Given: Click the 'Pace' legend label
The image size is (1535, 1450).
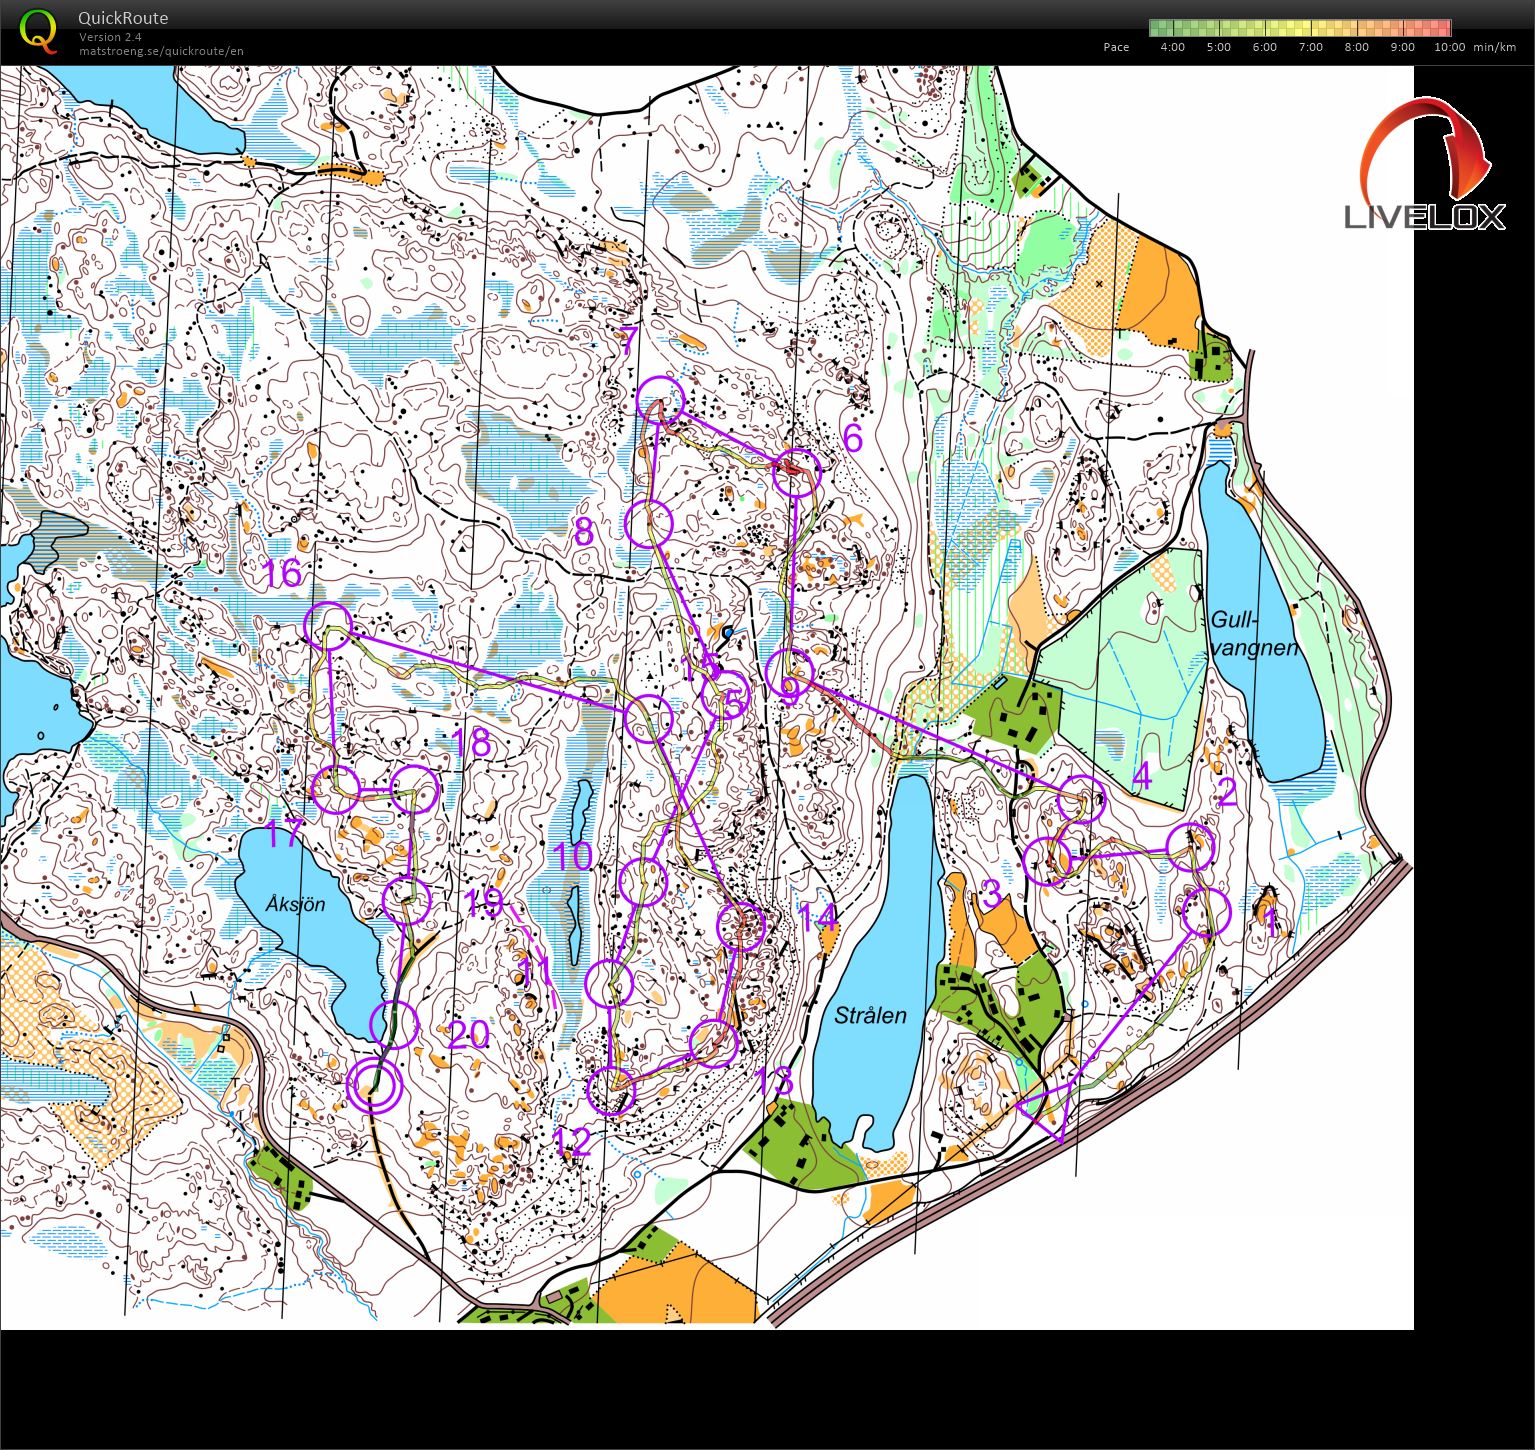Looking at the screenshot, I should click(x=1116, y=47).
